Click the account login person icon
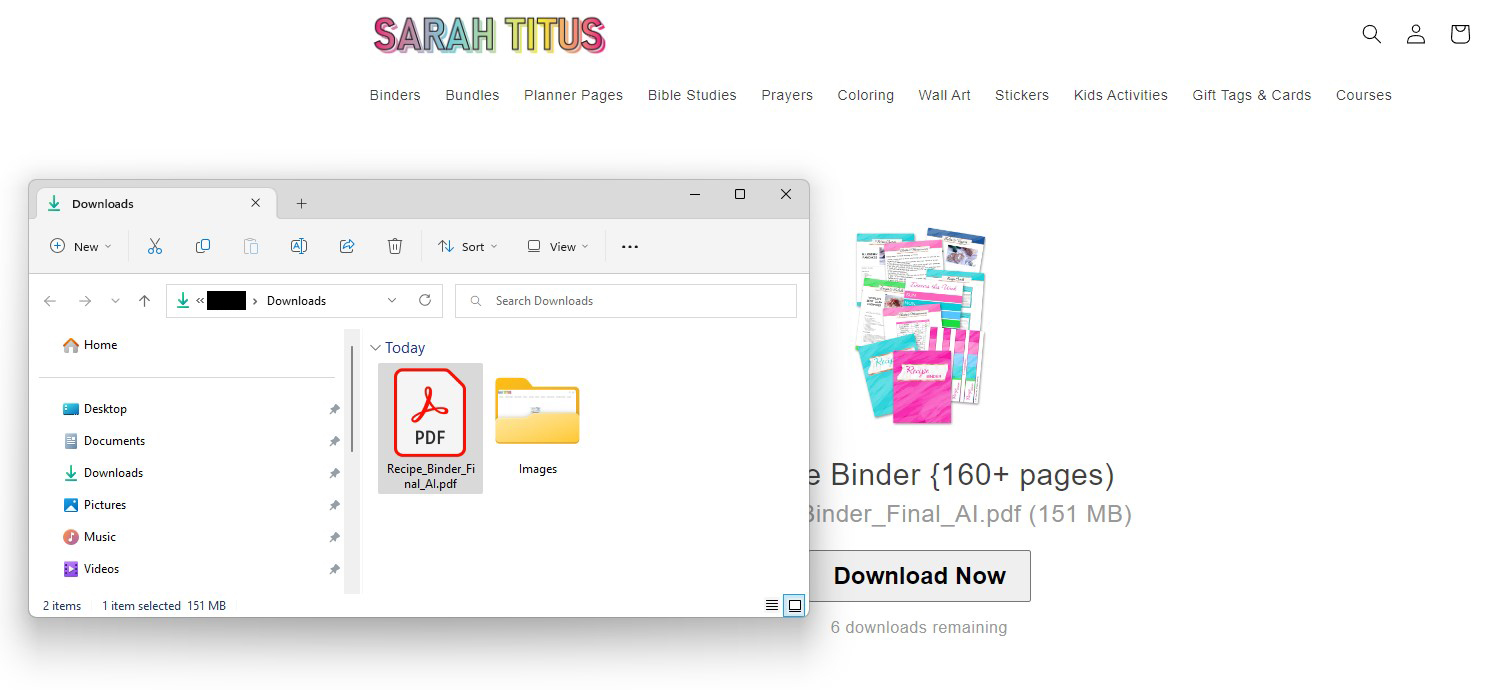The image size is (1493, 690). [1415, 34]
